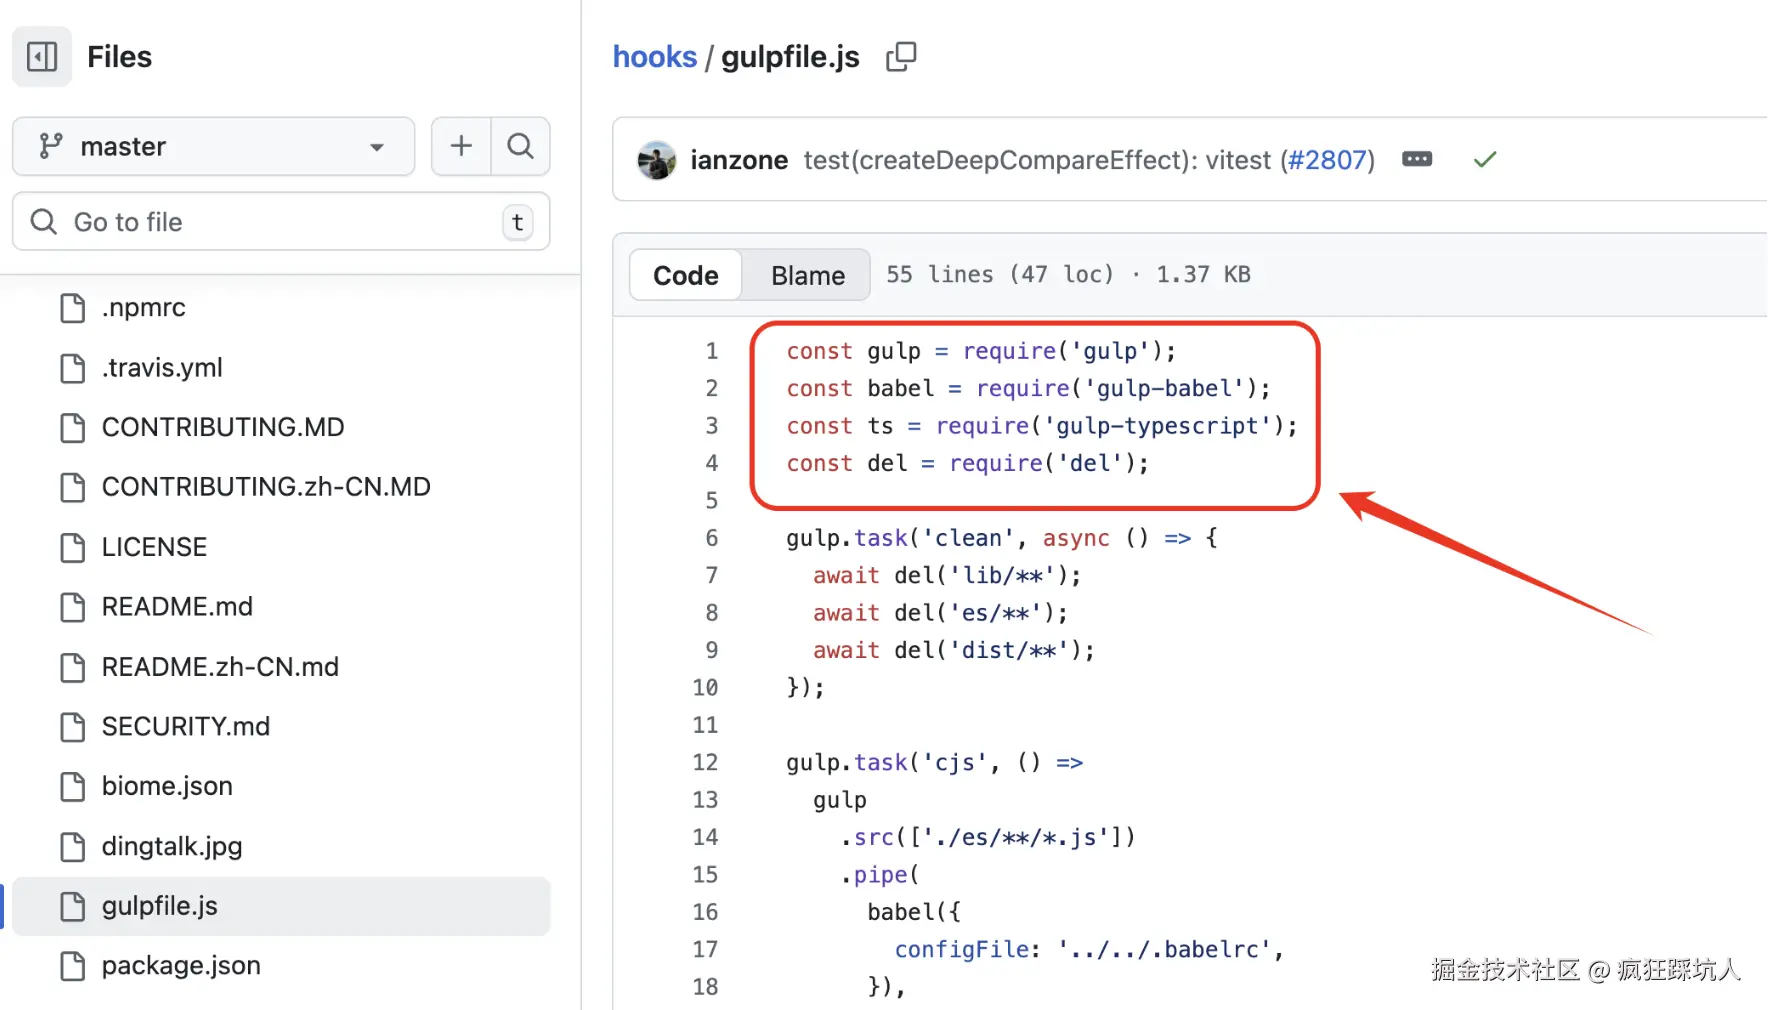1768x1010 pixels.
Task: Add a new file with plus button
Action: [461, 146]
